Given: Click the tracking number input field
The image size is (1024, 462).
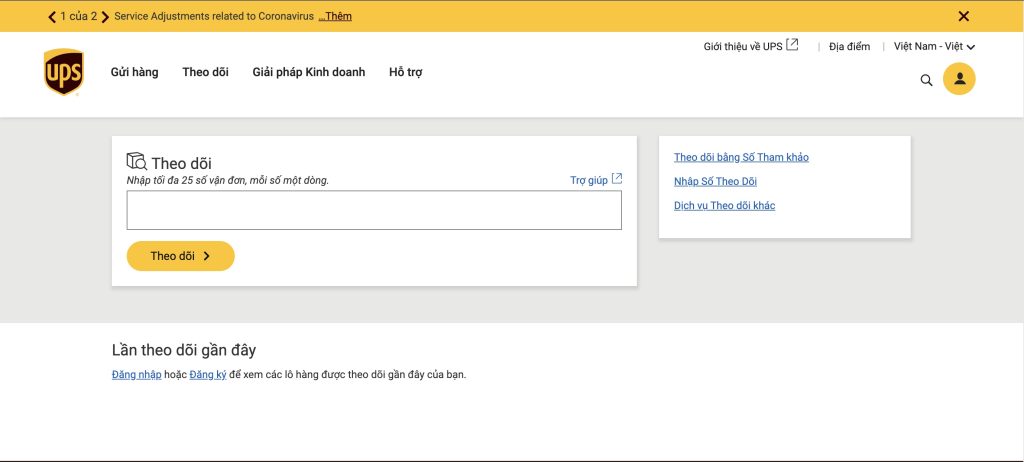Looking at the screenshot, I should [x=373, y=210].
